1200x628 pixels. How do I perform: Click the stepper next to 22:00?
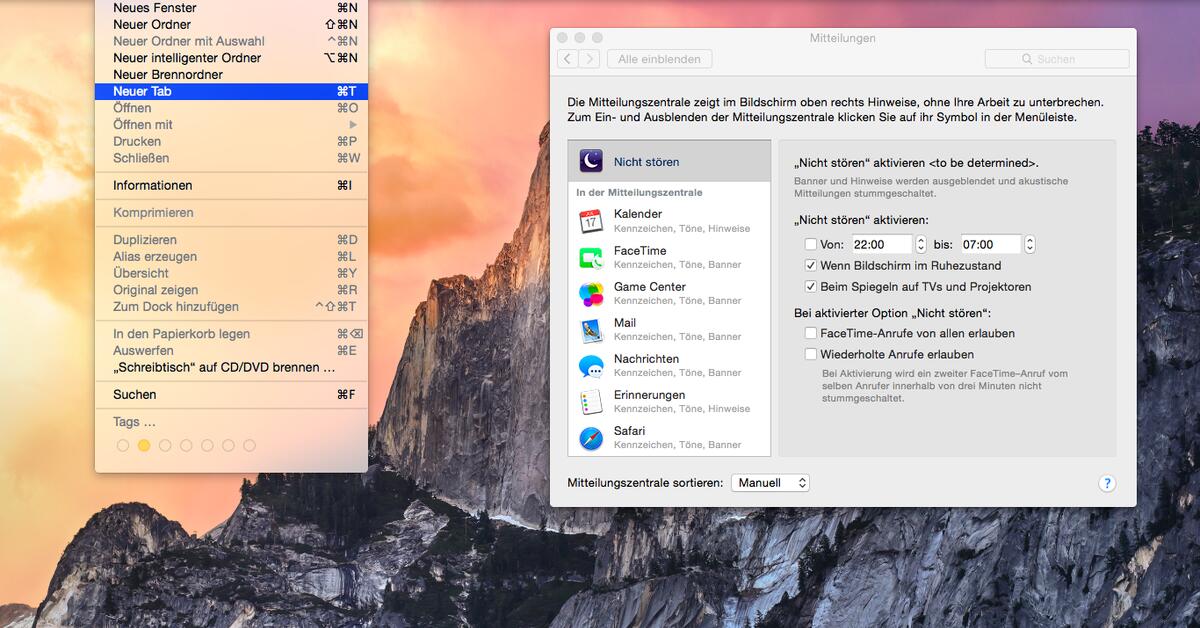(920, 243)
